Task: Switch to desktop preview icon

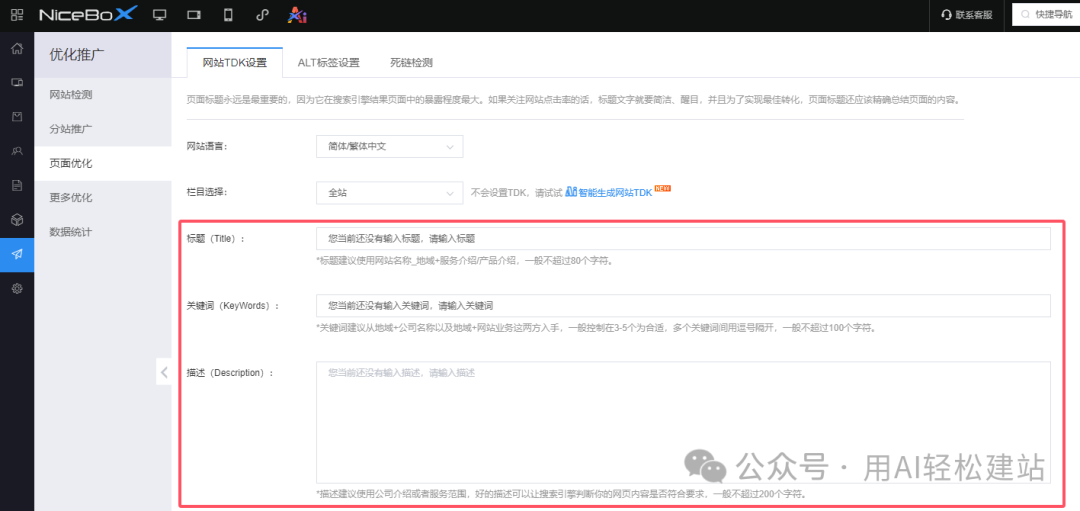Action: click(160, 15)
